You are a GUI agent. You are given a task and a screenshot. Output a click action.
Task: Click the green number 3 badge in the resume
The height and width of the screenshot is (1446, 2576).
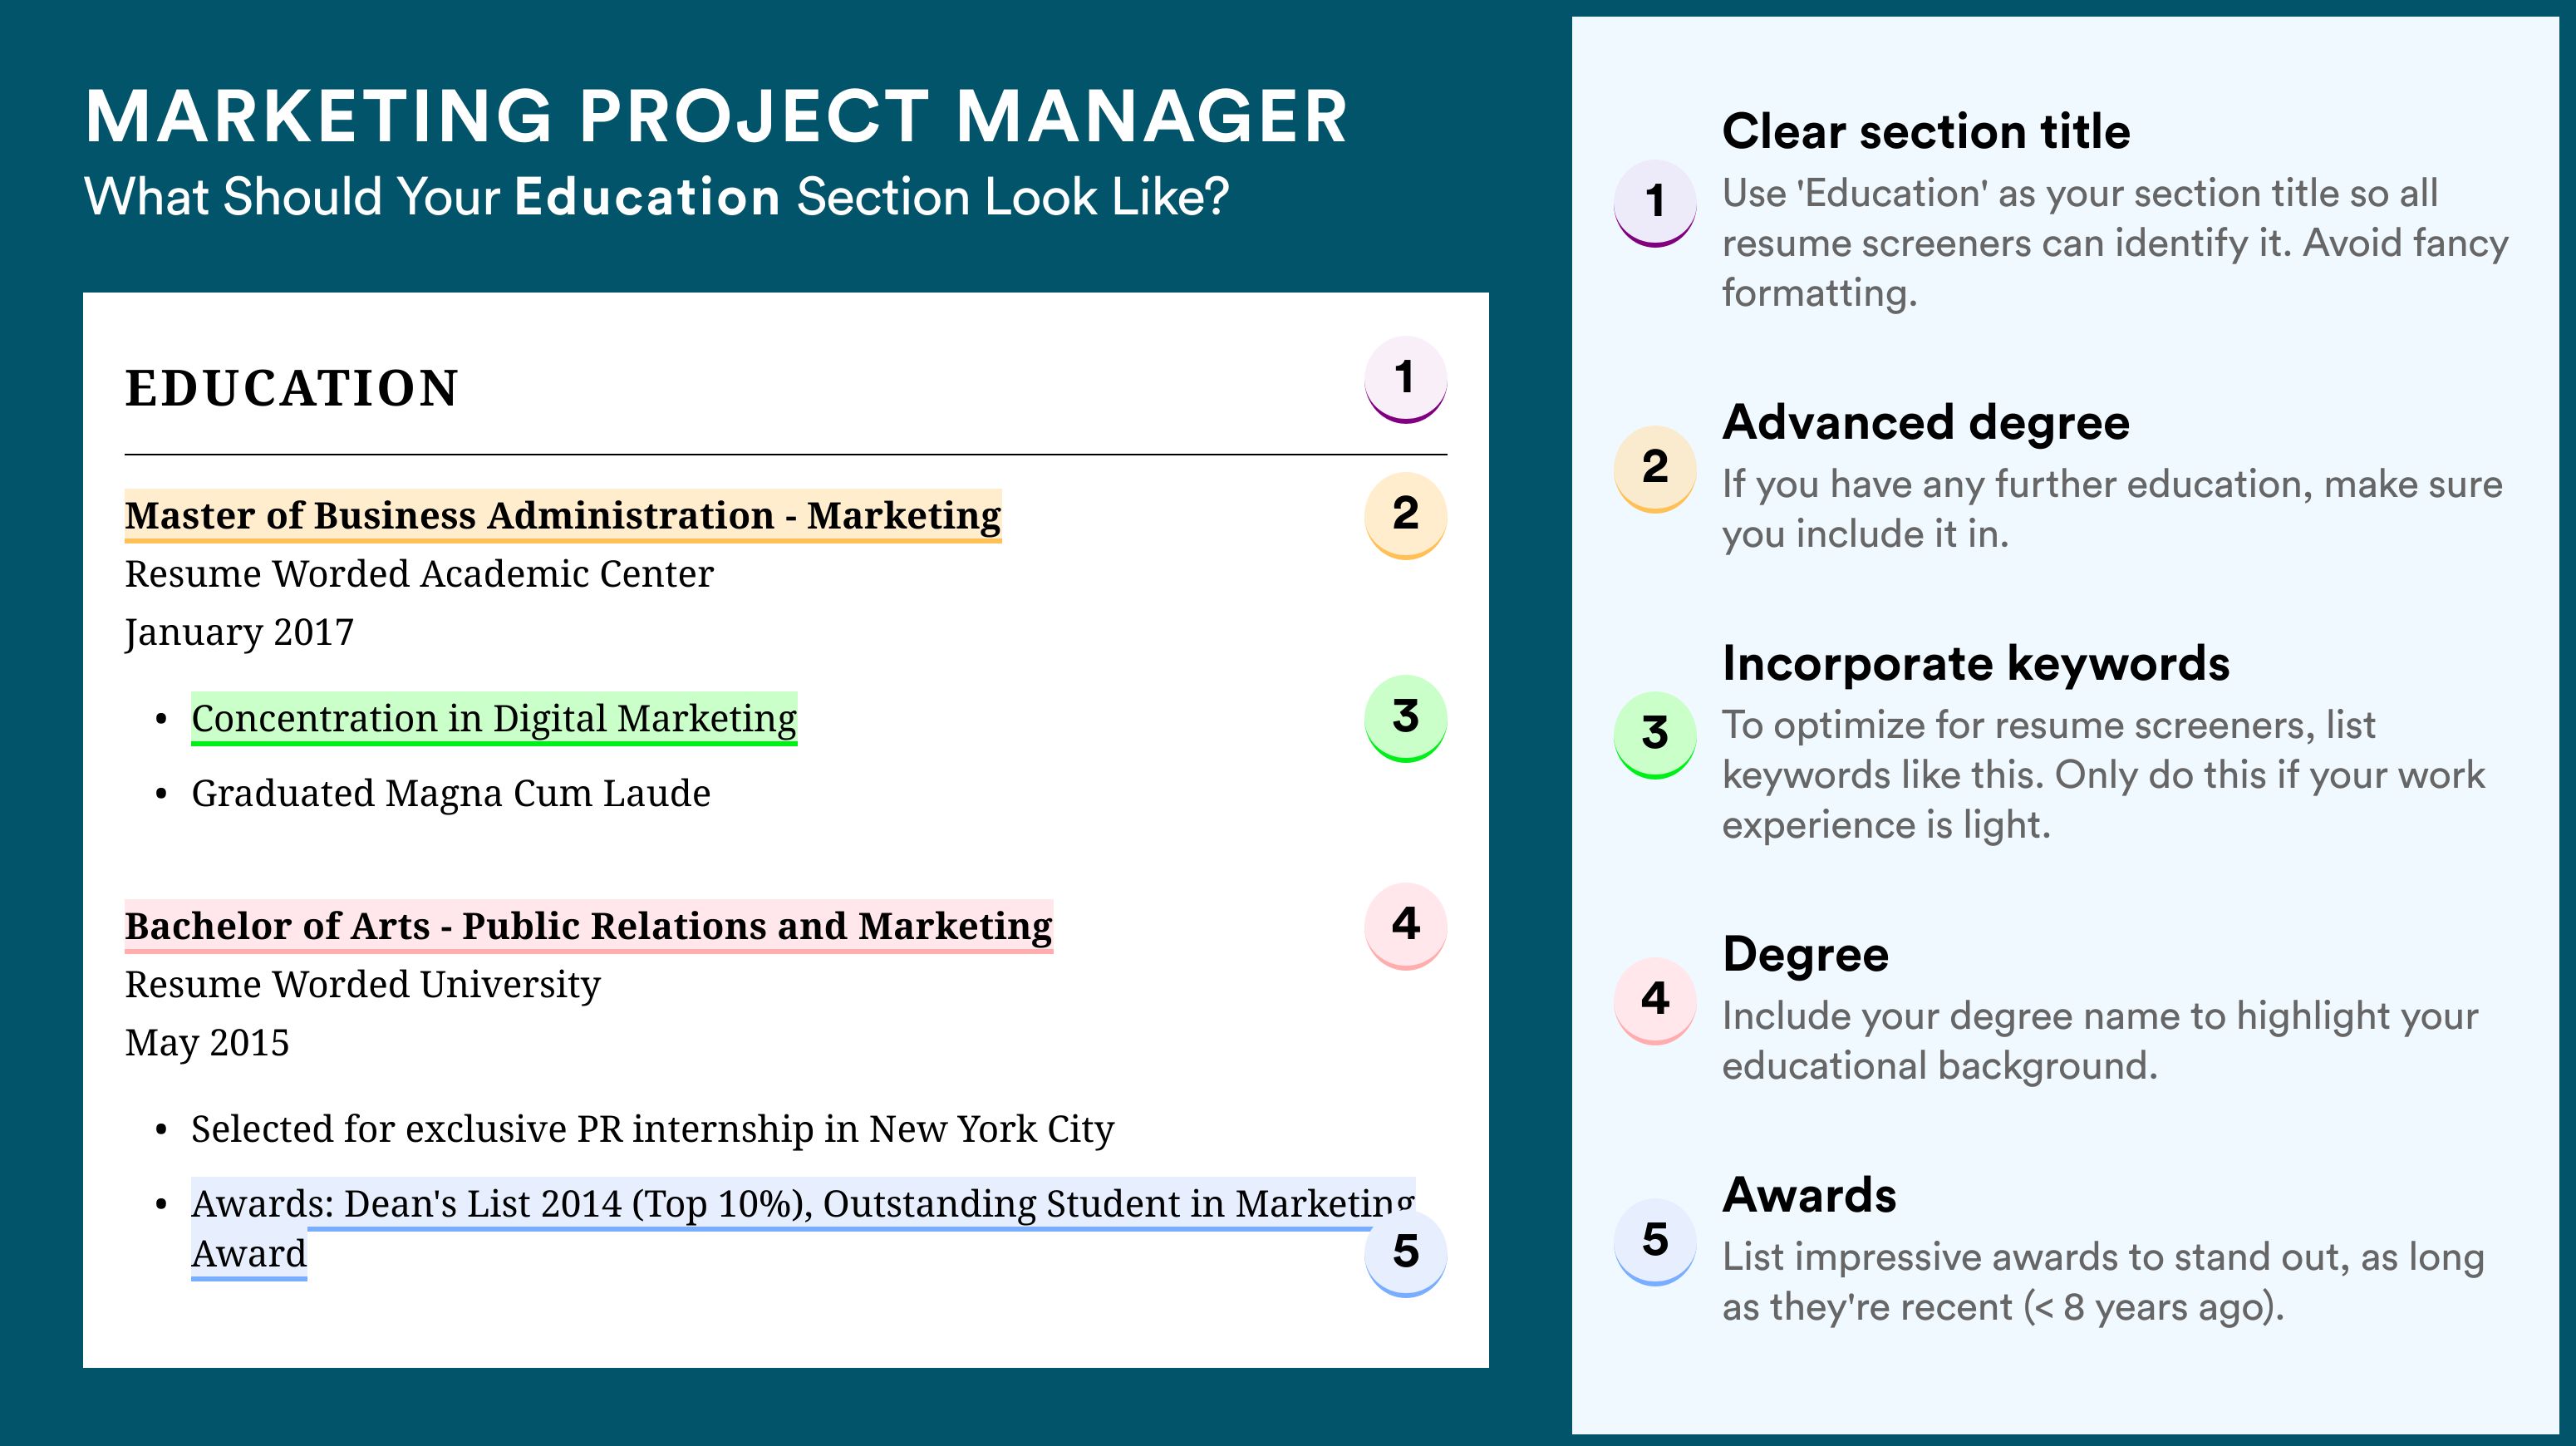pos(1405,718)
